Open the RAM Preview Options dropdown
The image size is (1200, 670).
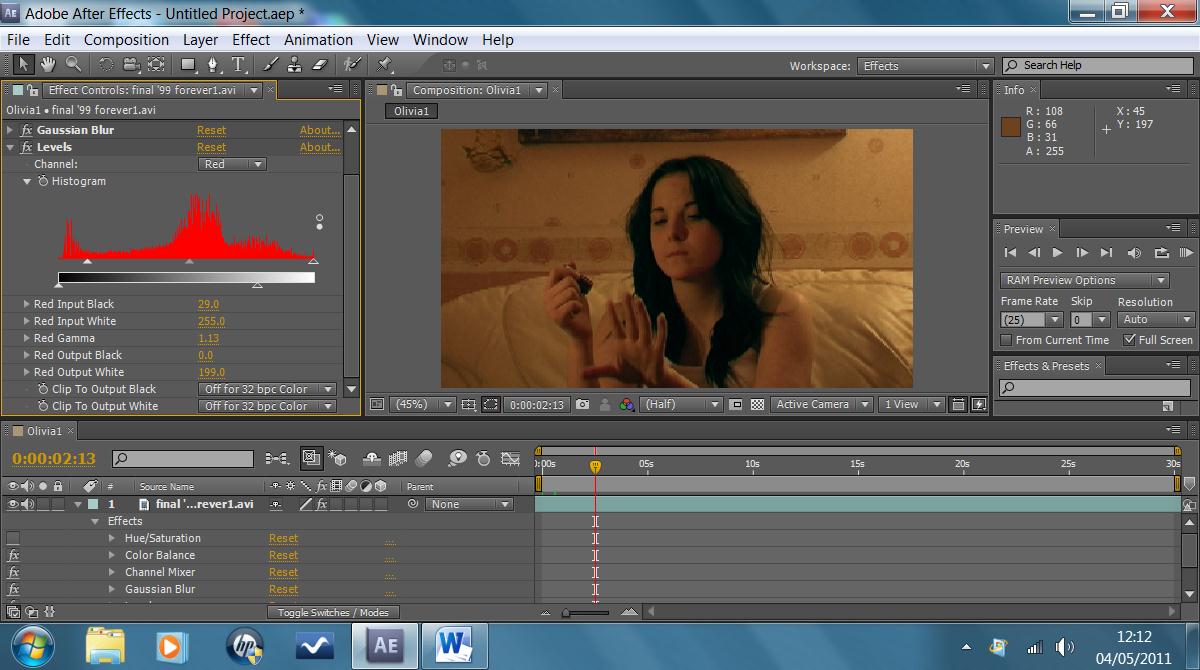point(1084,281)
